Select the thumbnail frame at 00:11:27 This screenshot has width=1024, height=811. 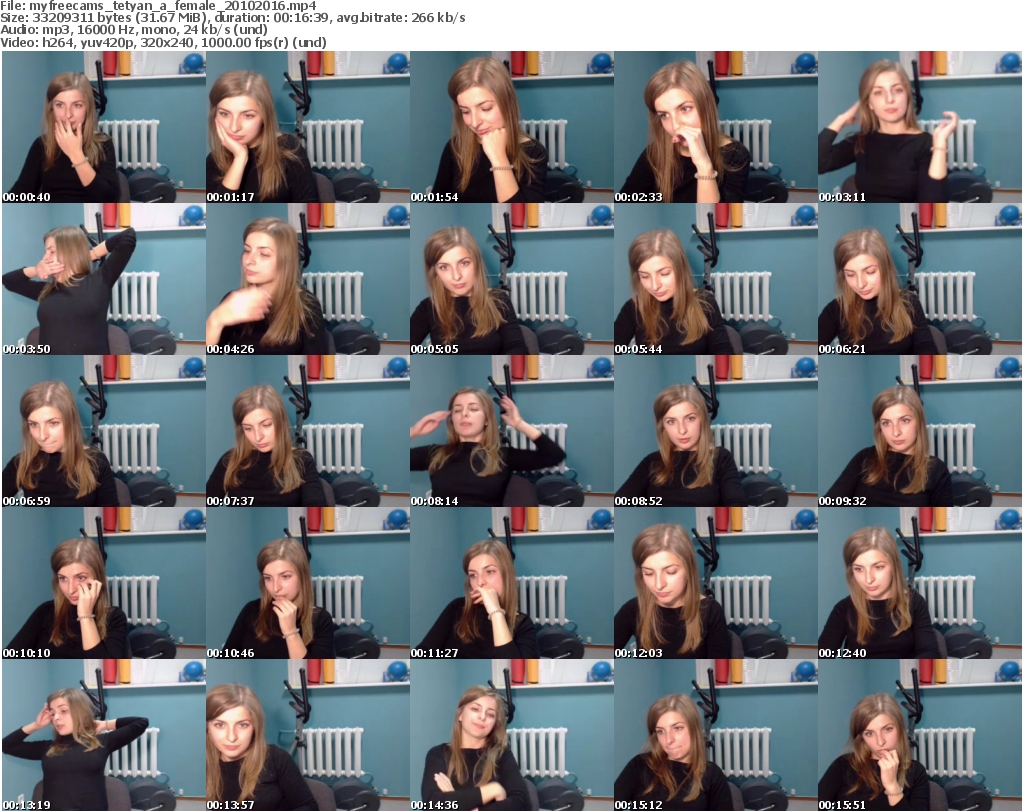tap(512, 583)
